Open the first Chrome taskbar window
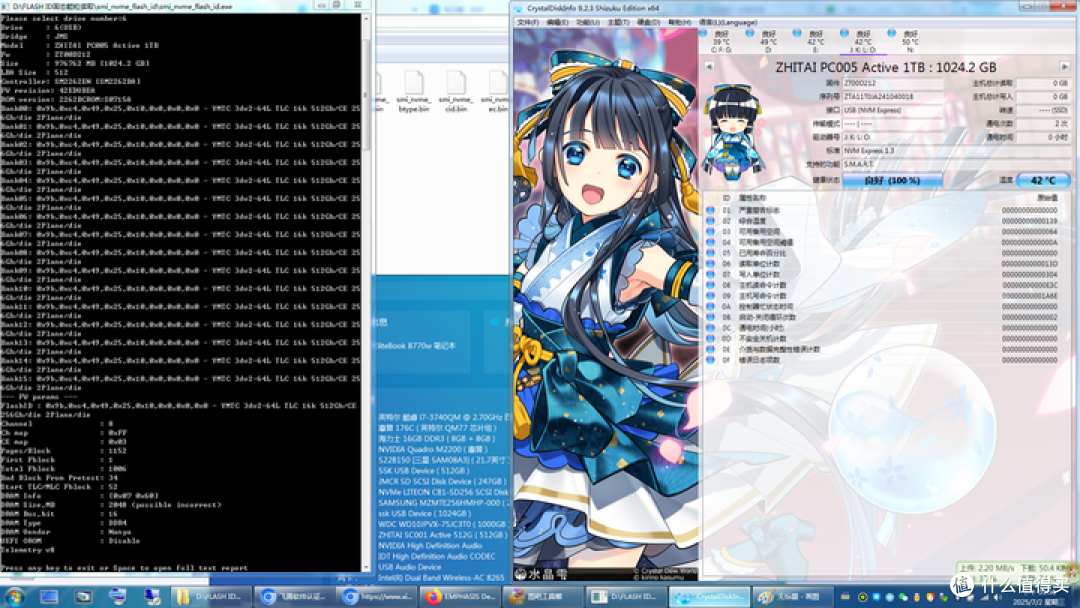The width and height of the screenshot is (1080, 608). pos(294,596)
